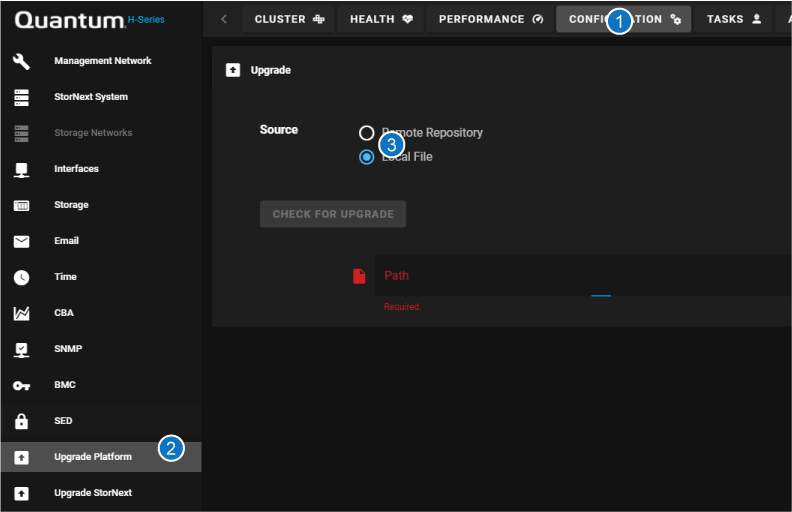
Task: Open the Tasks tab
Action: point(734,19)
